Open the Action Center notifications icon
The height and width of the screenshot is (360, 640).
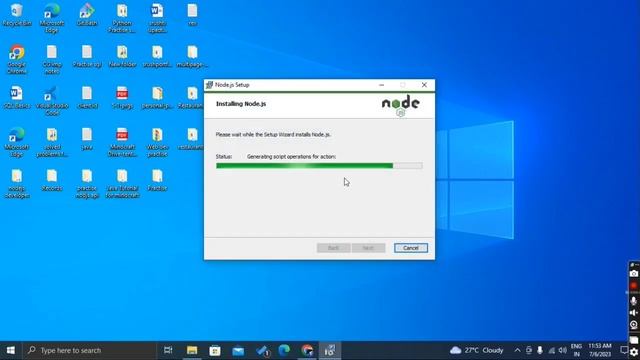click(x=624, y=350)
